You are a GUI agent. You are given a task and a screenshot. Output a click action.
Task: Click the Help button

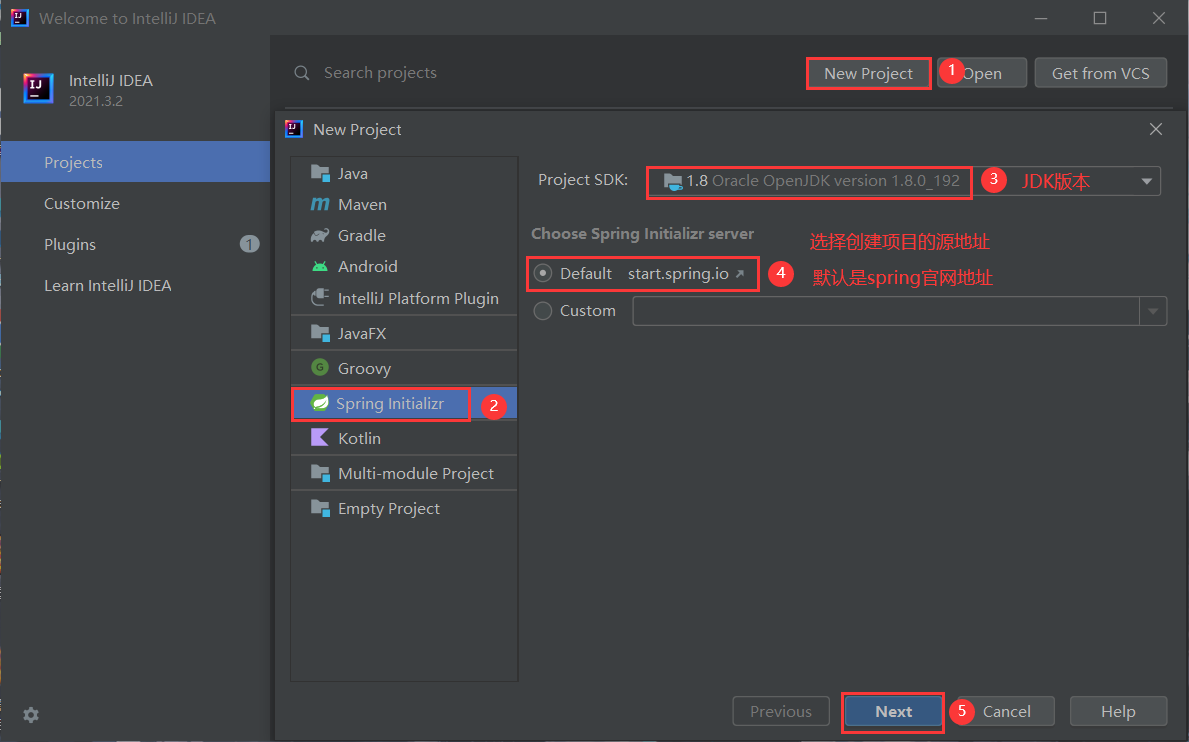(x=1118, y=712)
